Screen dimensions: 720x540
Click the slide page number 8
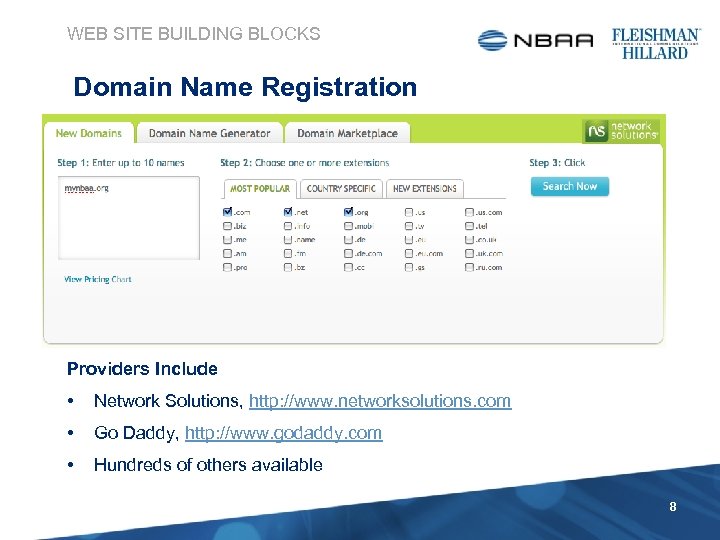[673, 506]
